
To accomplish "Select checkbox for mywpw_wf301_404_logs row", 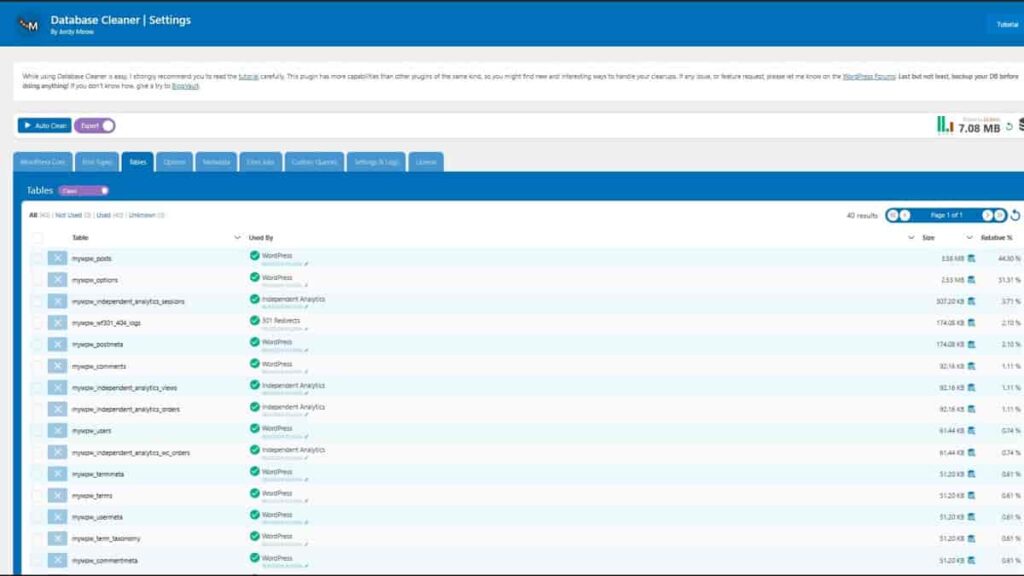I will pos(37,323).
